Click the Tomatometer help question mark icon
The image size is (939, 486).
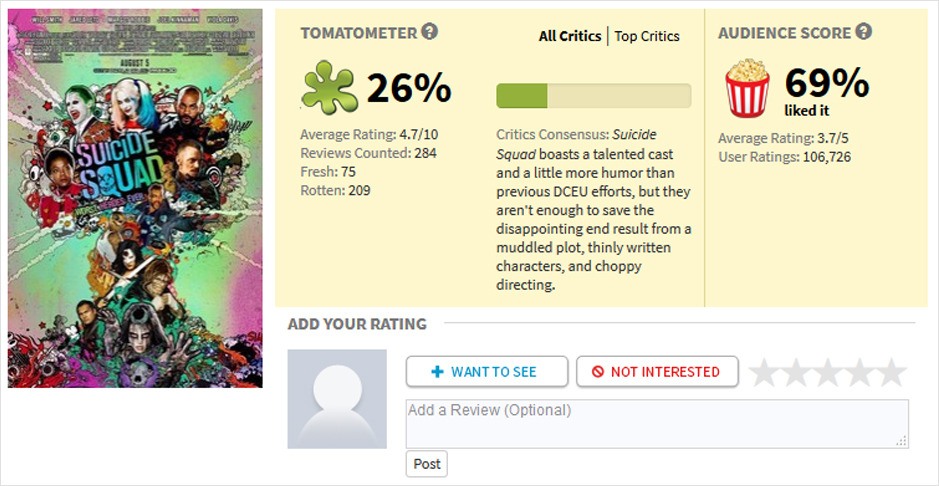point(430,32)
